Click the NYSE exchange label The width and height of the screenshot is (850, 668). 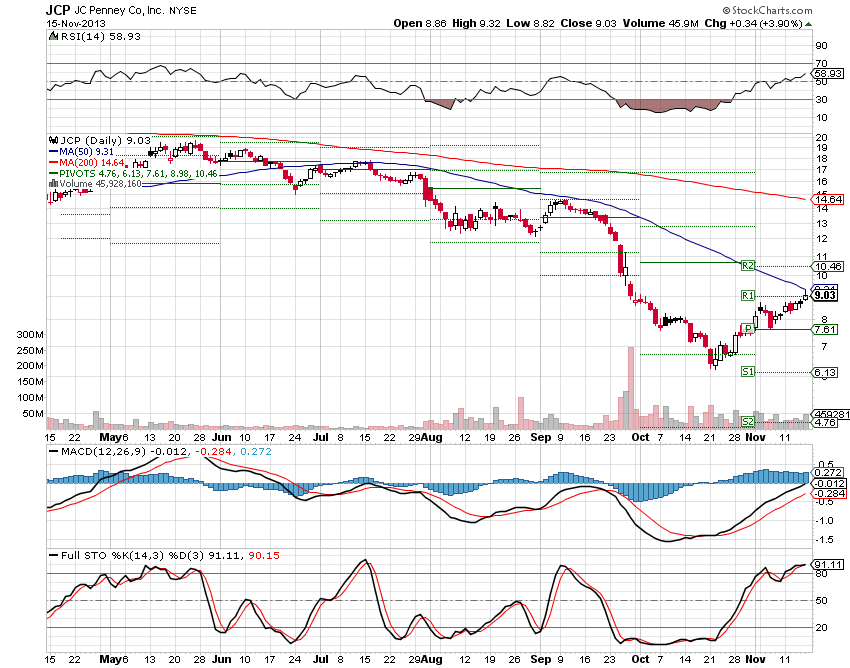click(183, 10)
